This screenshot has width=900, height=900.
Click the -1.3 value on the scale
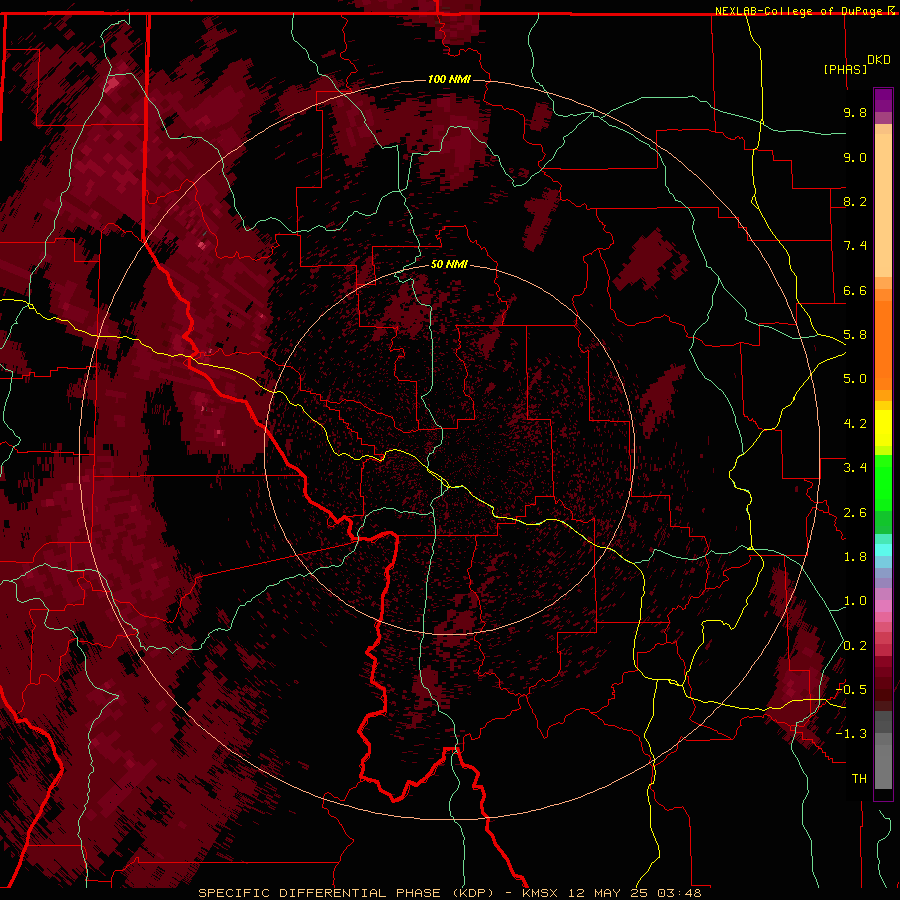851,734
